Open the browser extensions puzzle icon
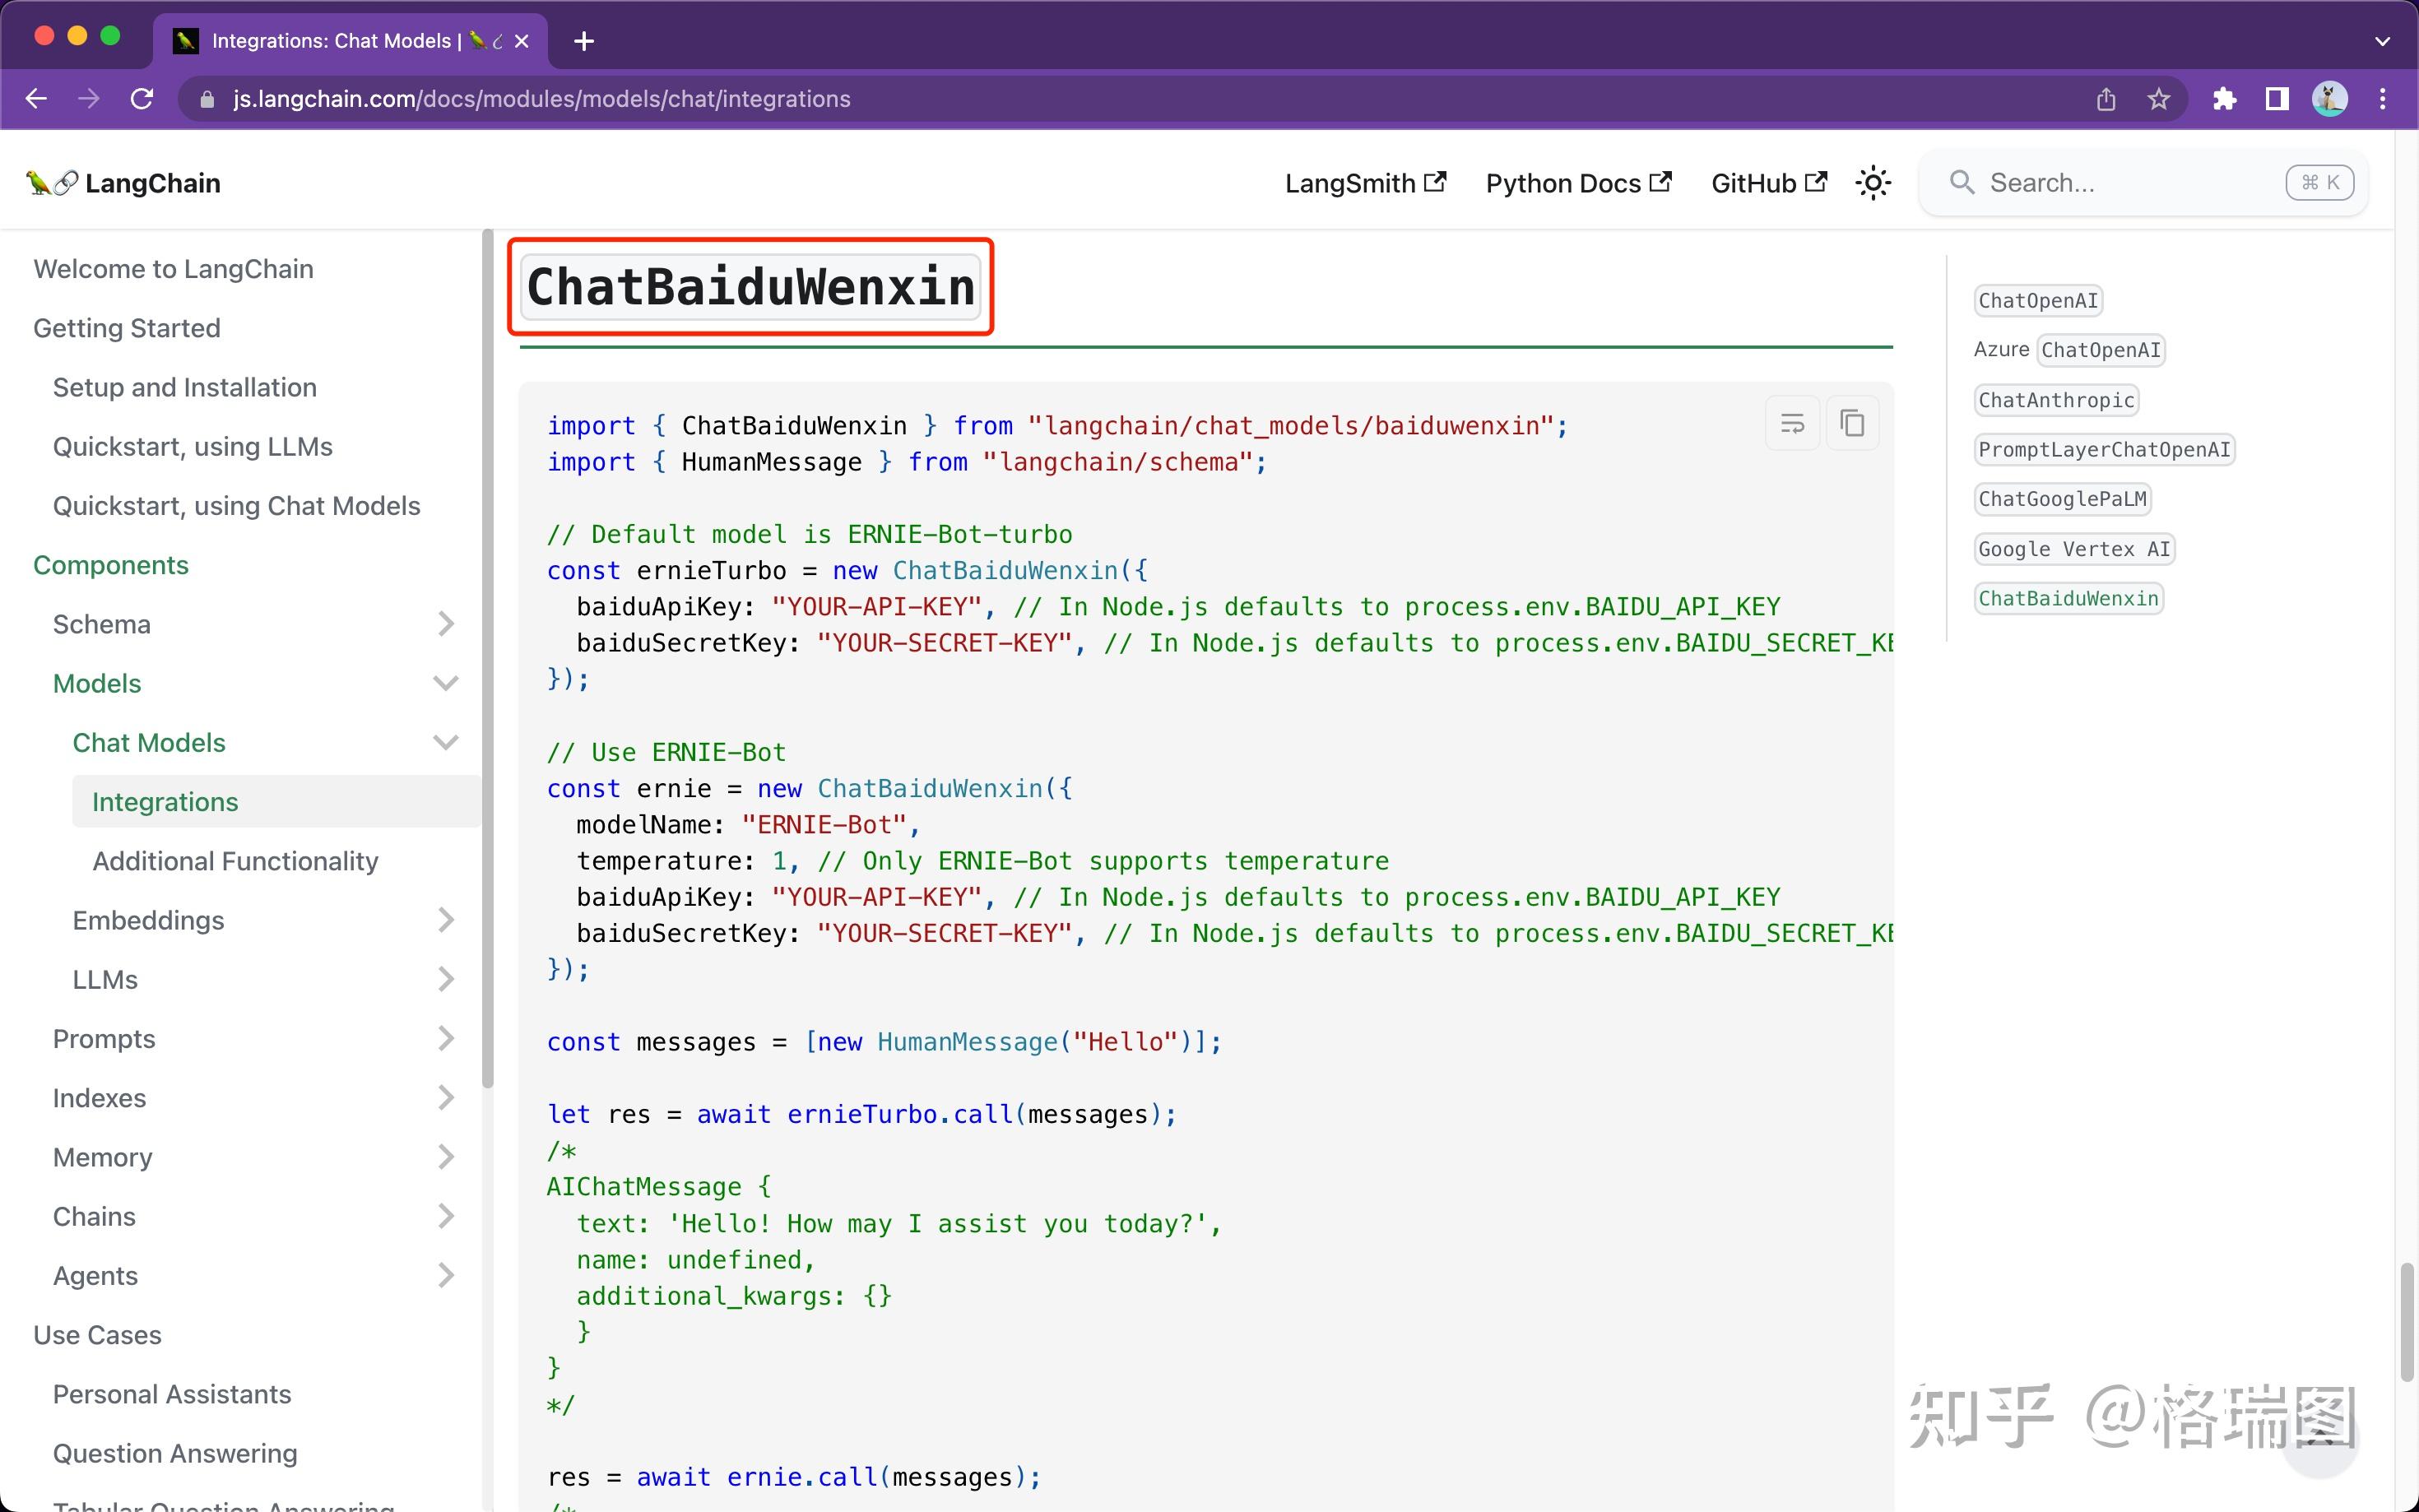Screen dimensions: 2419x1512 coord(2224,99)
